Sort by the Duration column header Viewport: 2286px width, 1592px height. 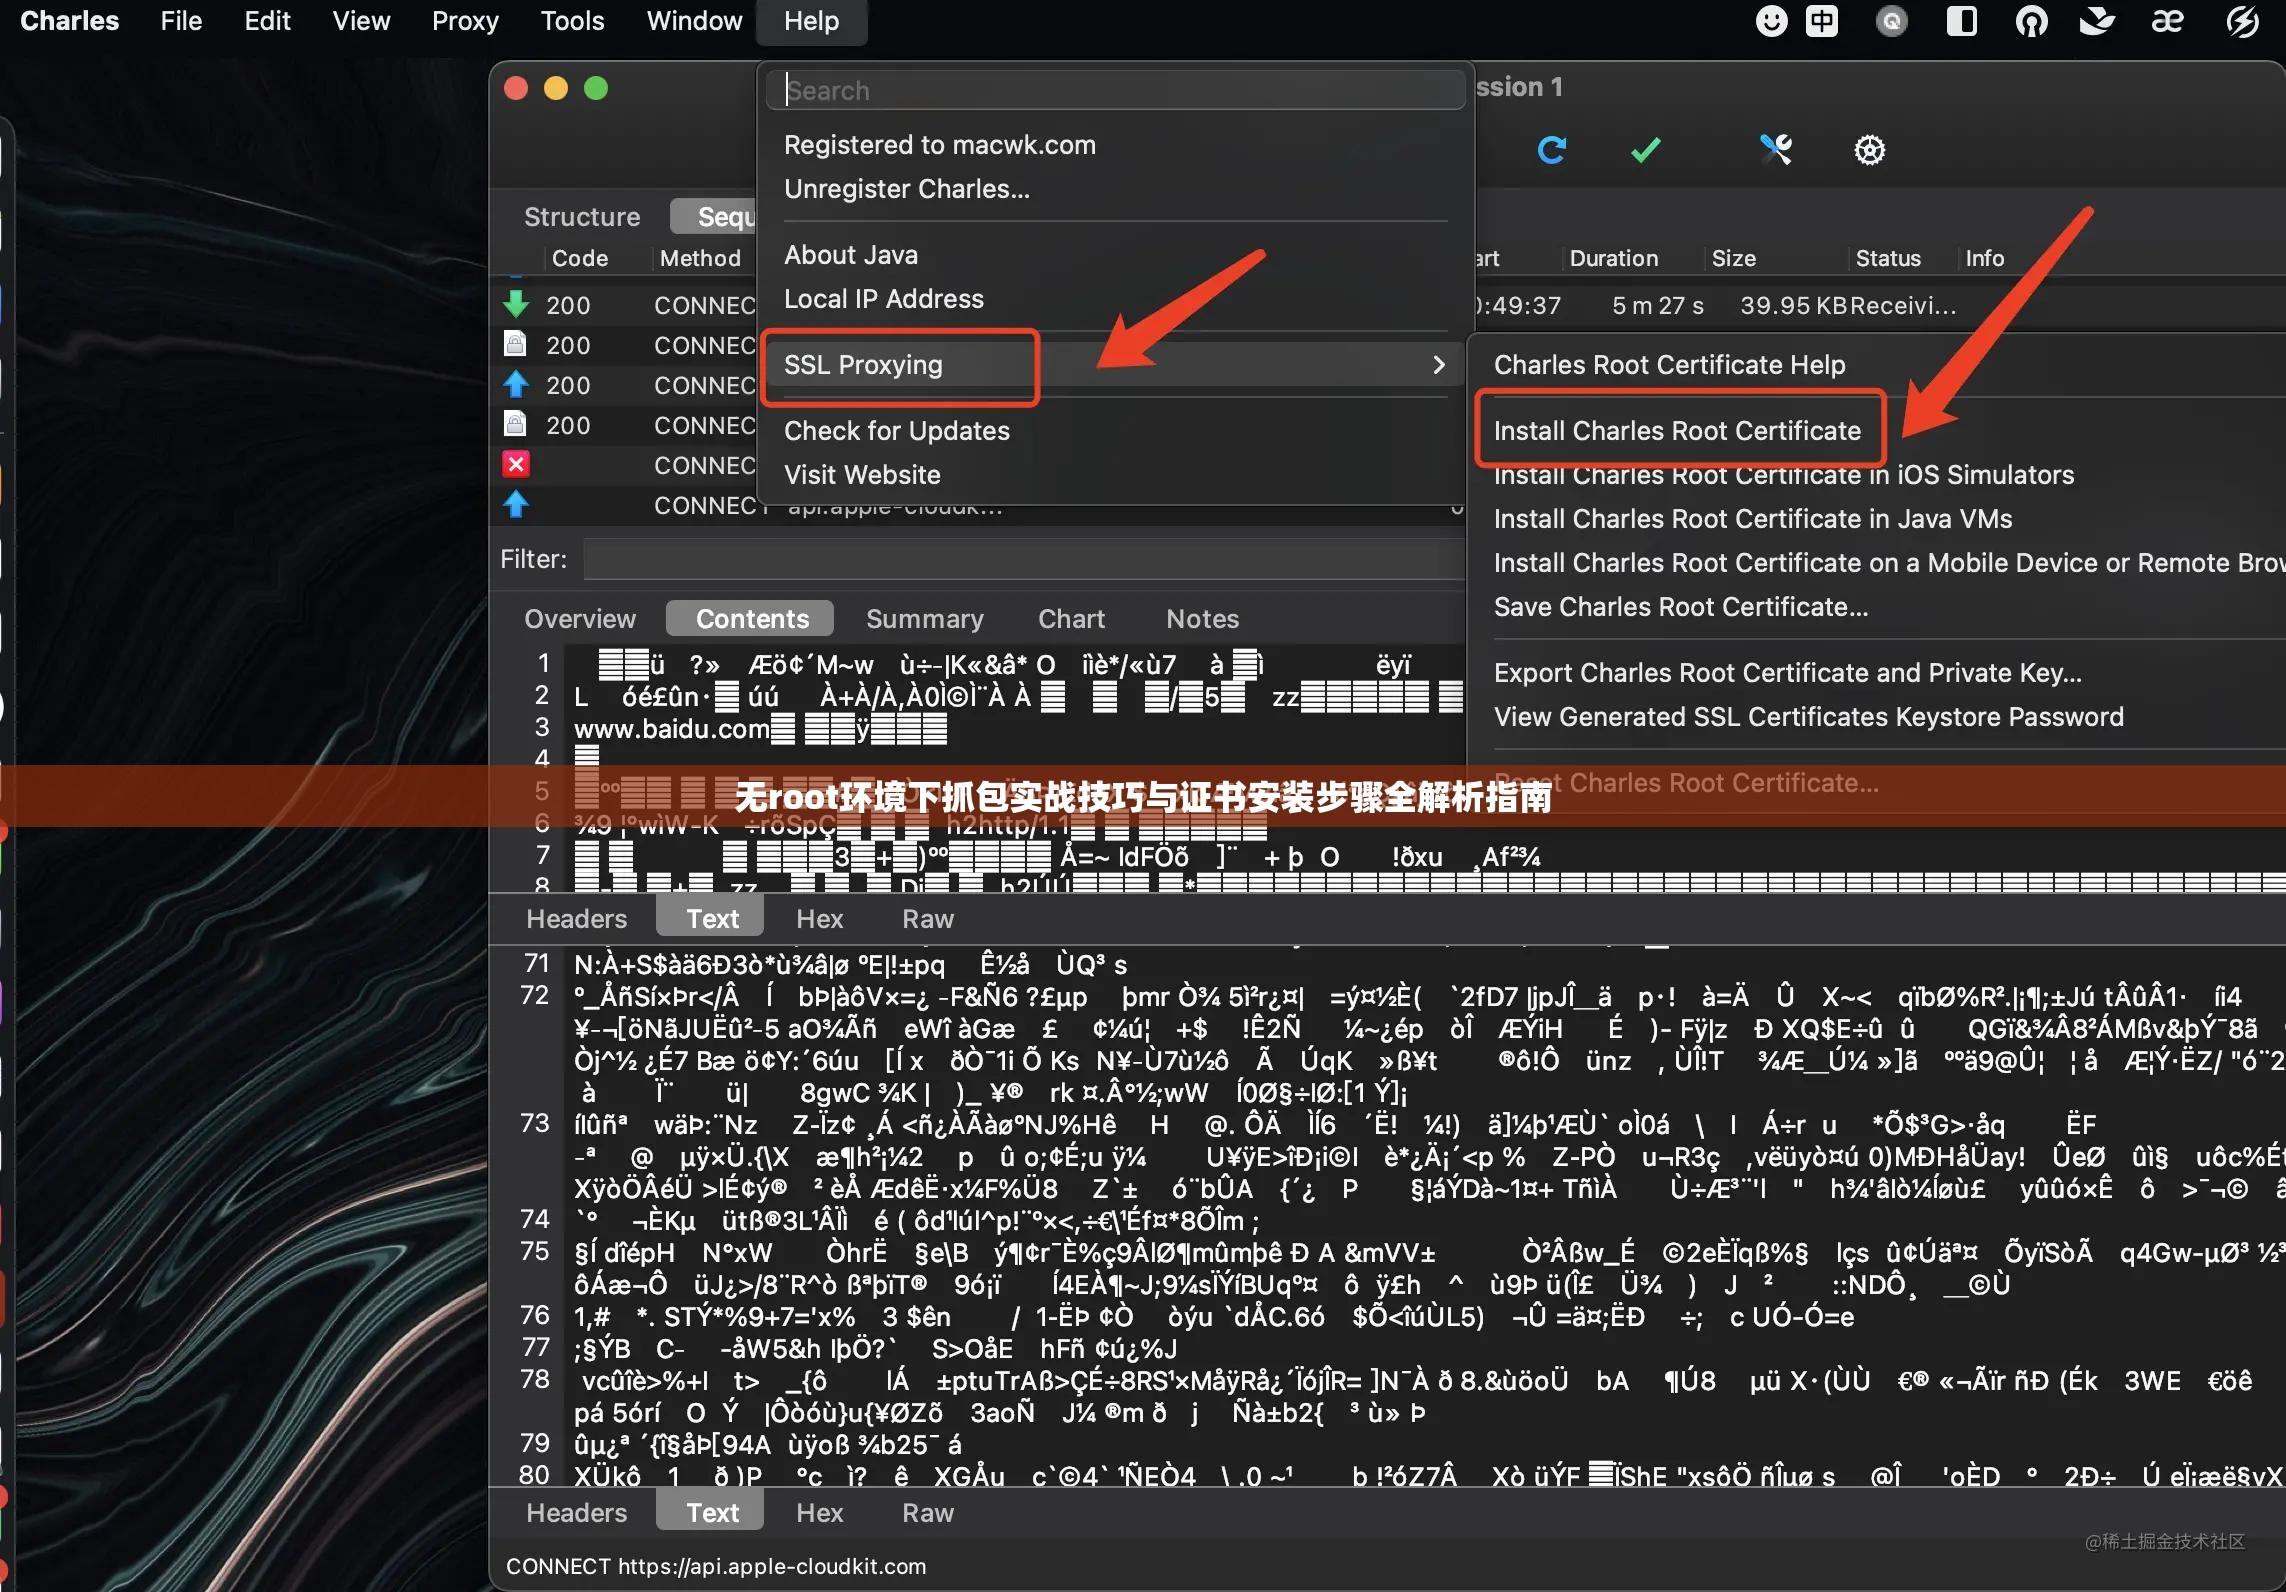(x=1613, y=258)
